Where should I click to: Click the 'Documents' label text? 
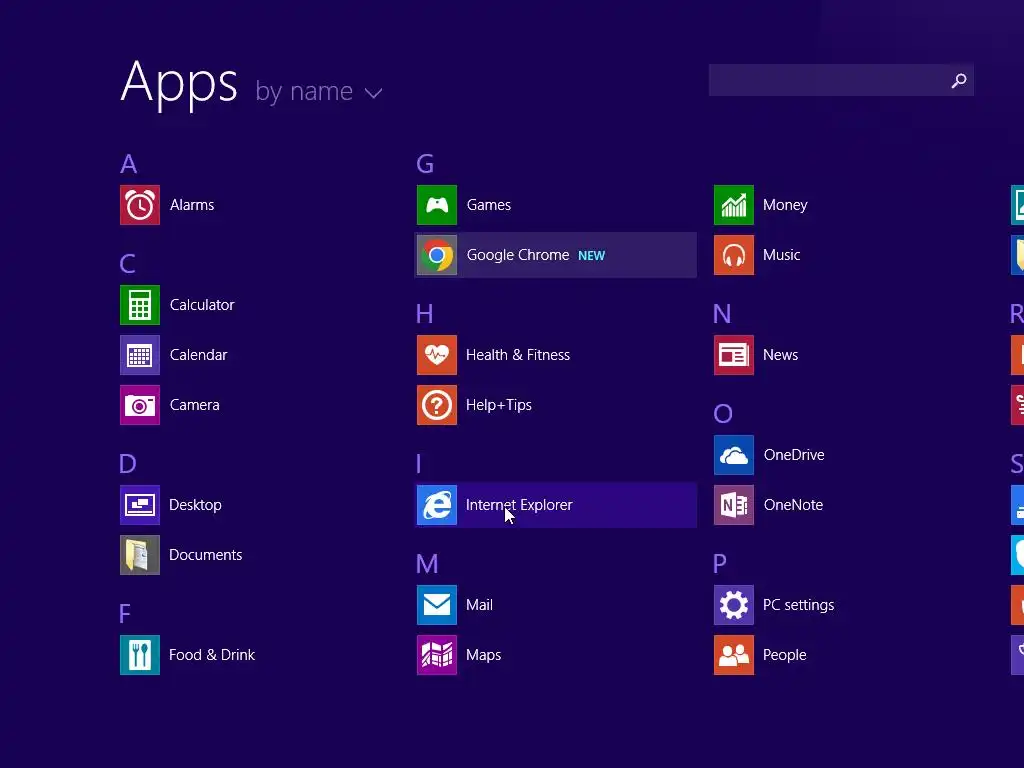206,555
